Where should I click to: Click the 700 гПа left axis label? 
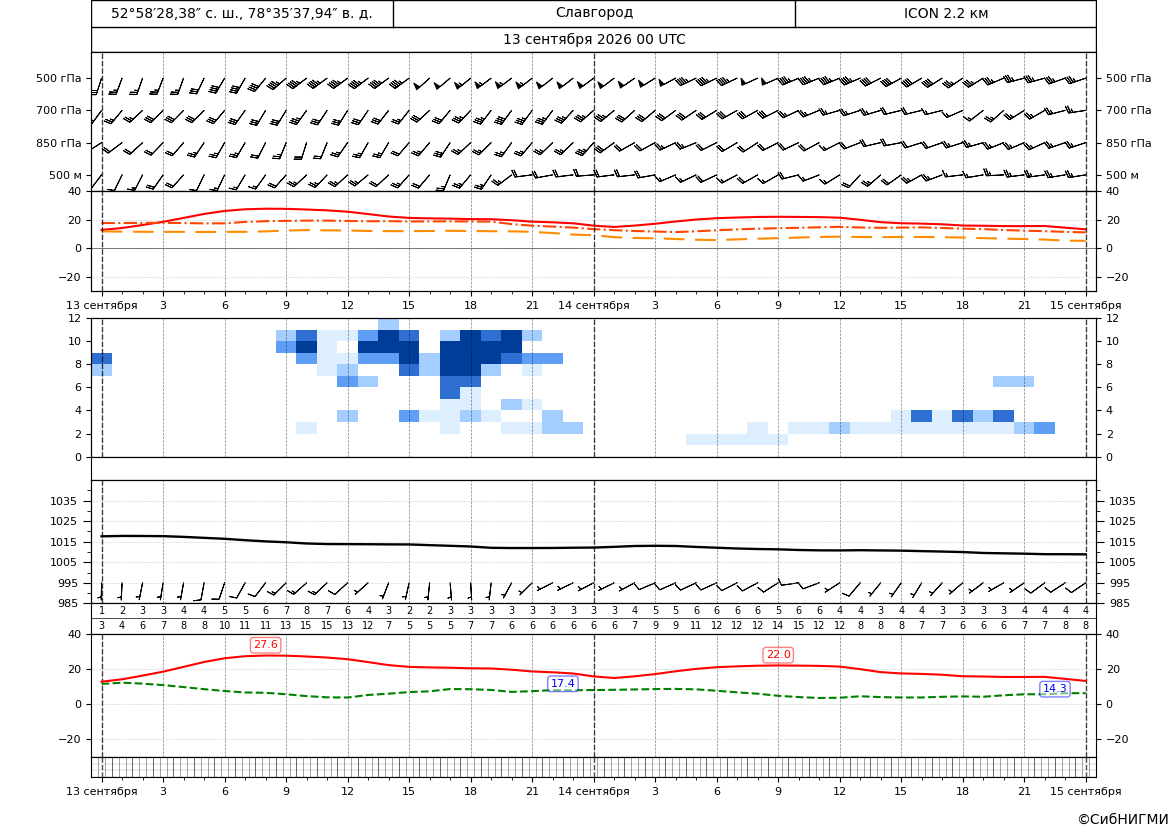[59, 110]
